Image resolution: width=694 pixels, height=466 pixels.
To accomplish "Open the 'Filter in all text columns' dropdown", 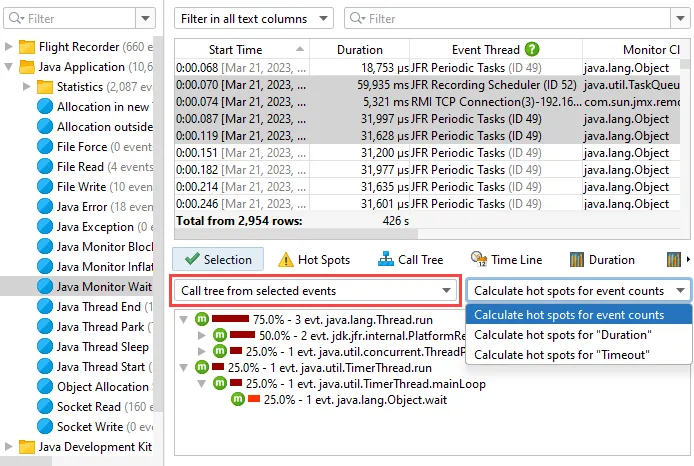I will point(254,18).
